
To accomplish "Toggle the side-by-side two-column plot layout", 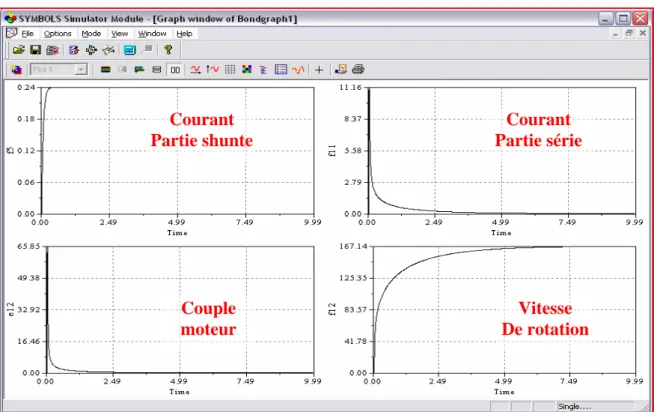I will pos(175,70).
